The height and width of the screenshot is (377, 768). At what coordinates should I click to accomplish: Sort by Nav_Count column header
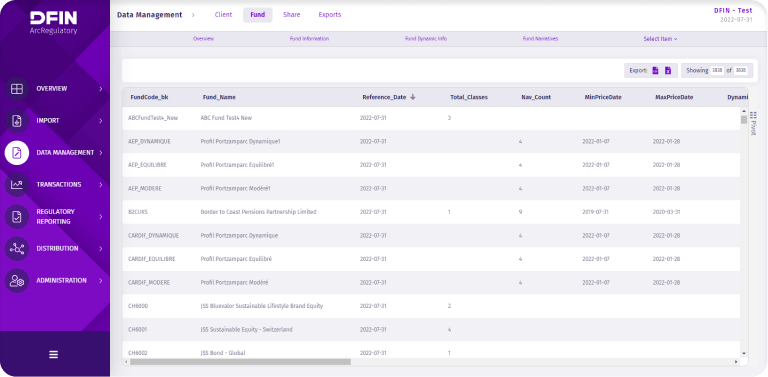coord(536,97)
